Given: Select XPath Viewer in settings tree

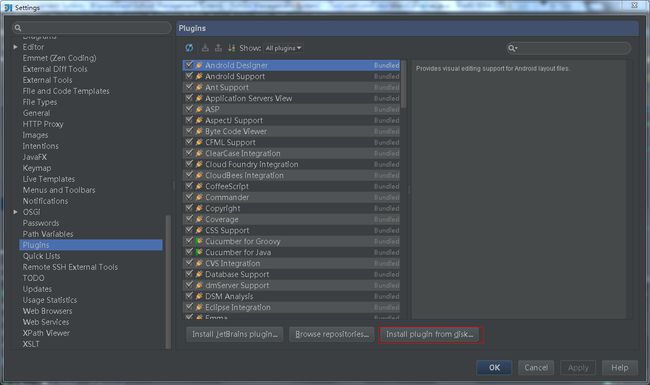Looking at the screenshot, I should (46, 333).
